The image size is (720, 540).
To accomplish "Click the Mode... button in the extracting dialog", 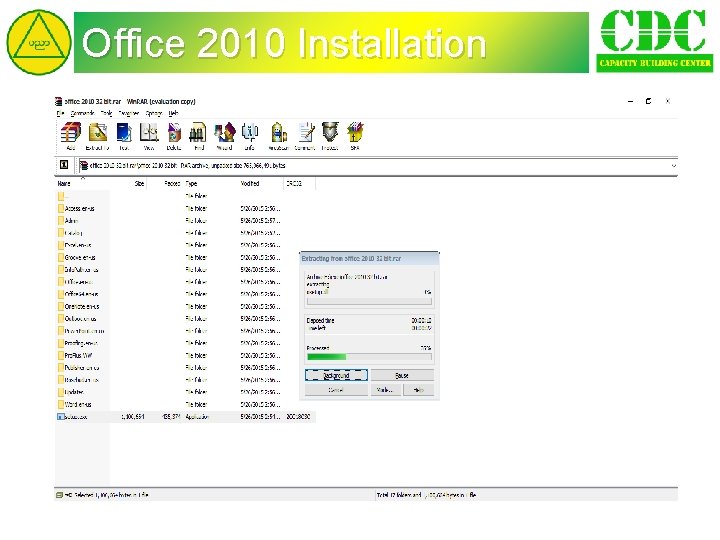I will (x=385, y=390).
